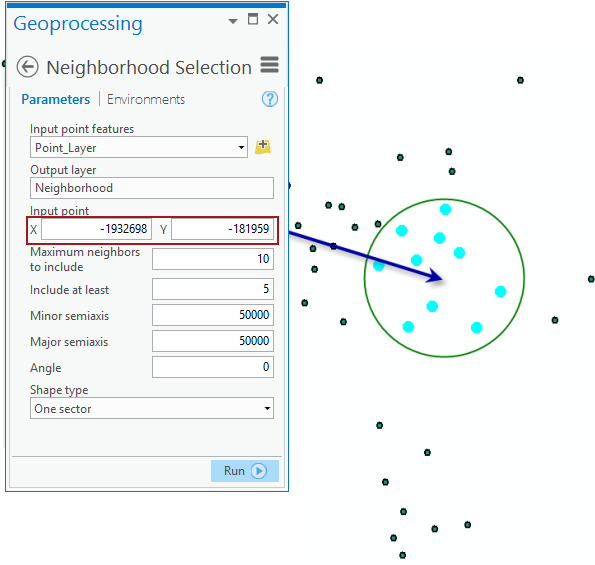
Task: Go back using the circled arrow icon
Action: point(27,67)
